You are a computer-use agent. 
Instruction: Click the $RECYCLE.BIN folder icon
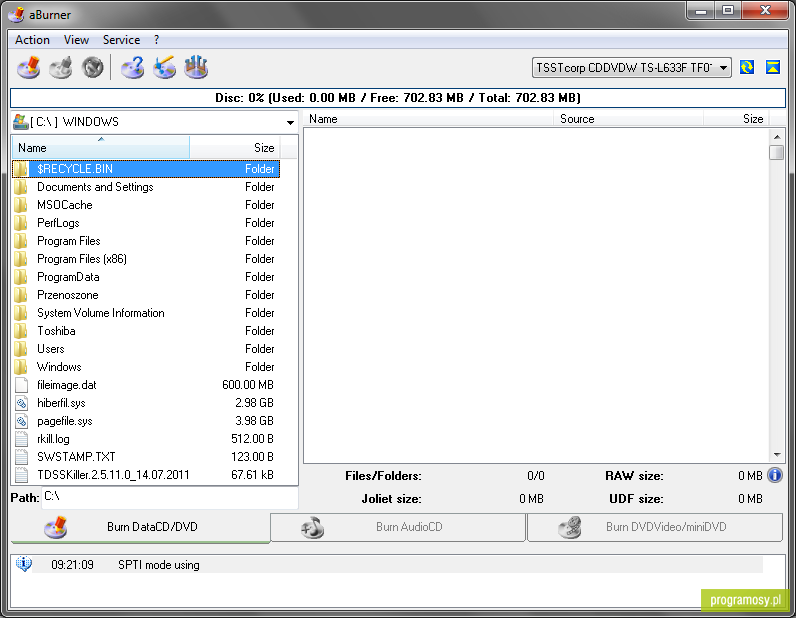pyautogui.click(x=21, y=169)
